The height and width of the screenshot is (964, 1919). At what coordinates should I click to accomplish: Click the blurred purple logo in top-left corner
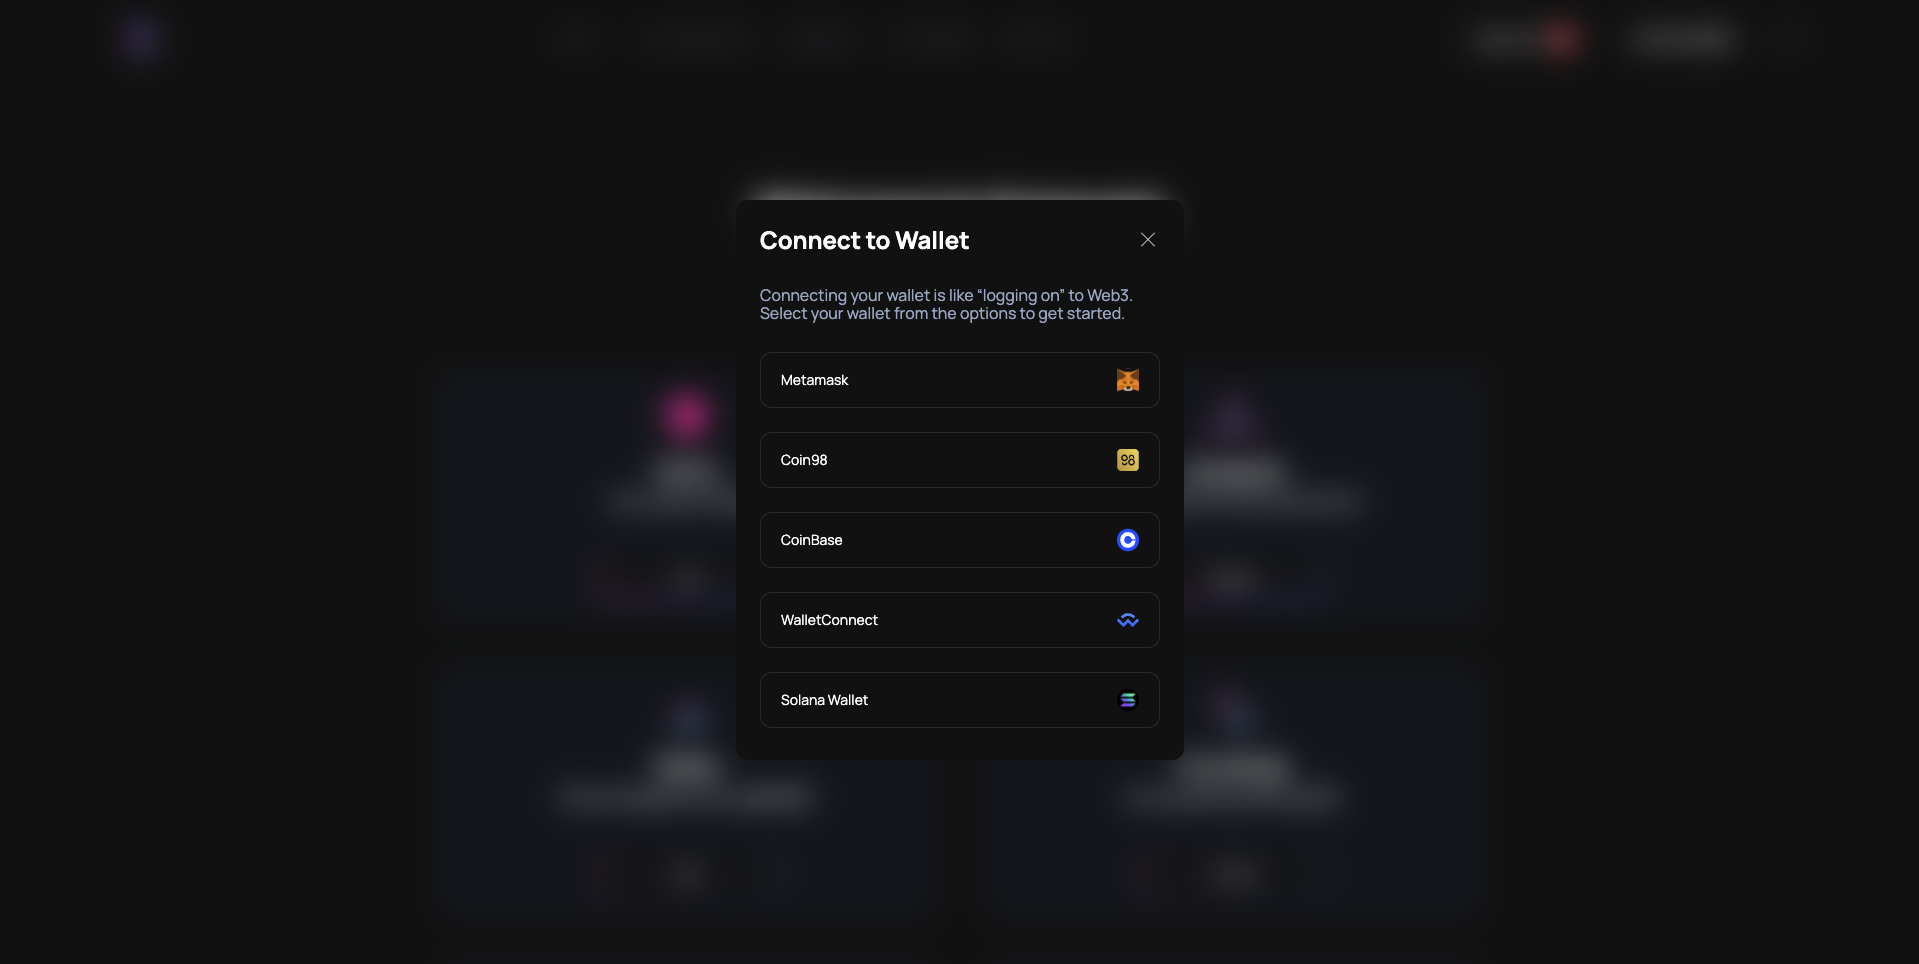tap(140, 39)
